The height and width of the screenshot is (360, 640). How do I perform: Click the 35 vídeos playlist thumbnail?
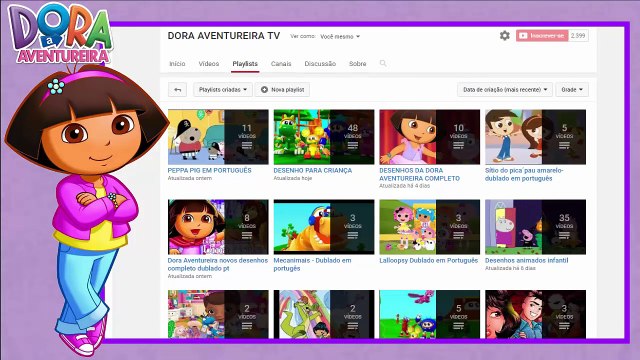tap(536, 227)
